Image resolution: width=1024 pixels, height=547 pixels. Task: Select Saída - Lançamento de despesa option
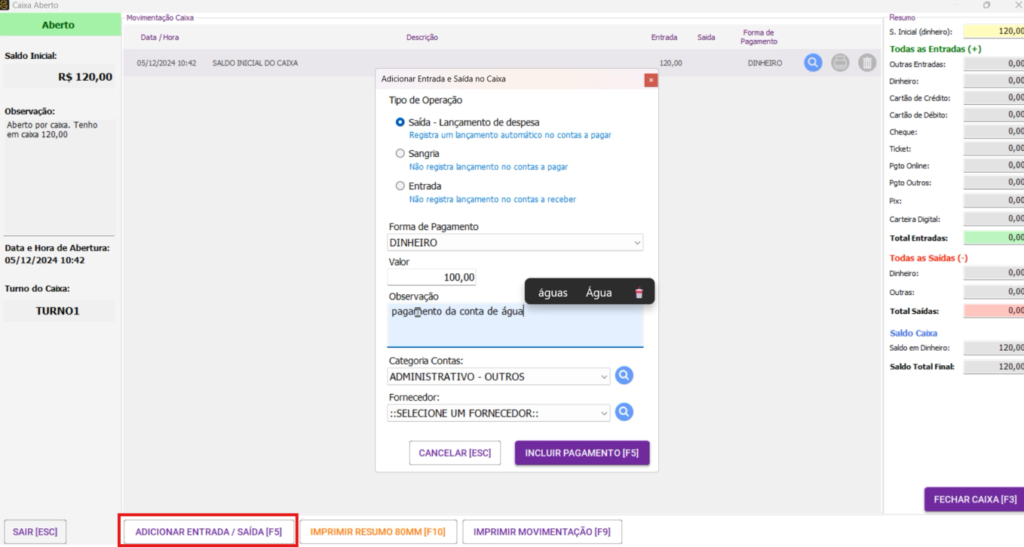(x=400, y=122)
